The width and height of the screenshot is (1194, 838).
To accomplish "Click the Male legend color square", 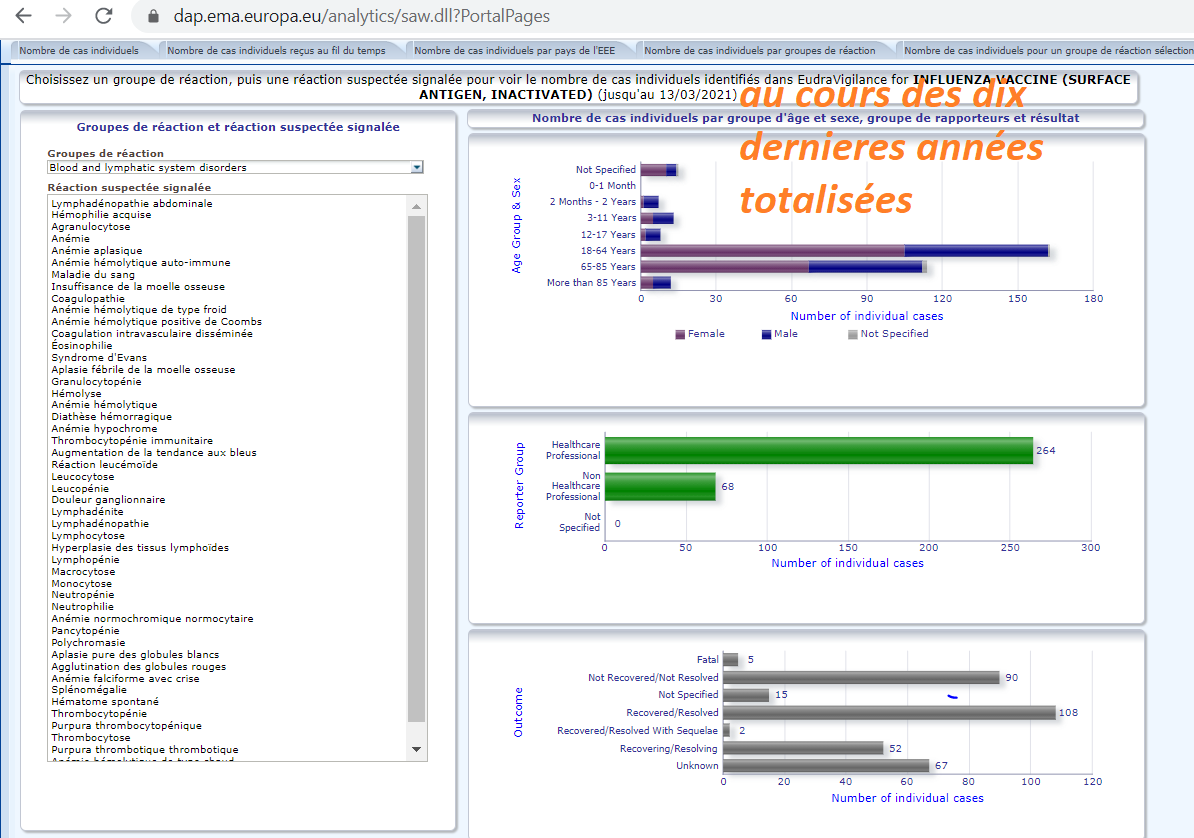I will [x=767, y=334].
